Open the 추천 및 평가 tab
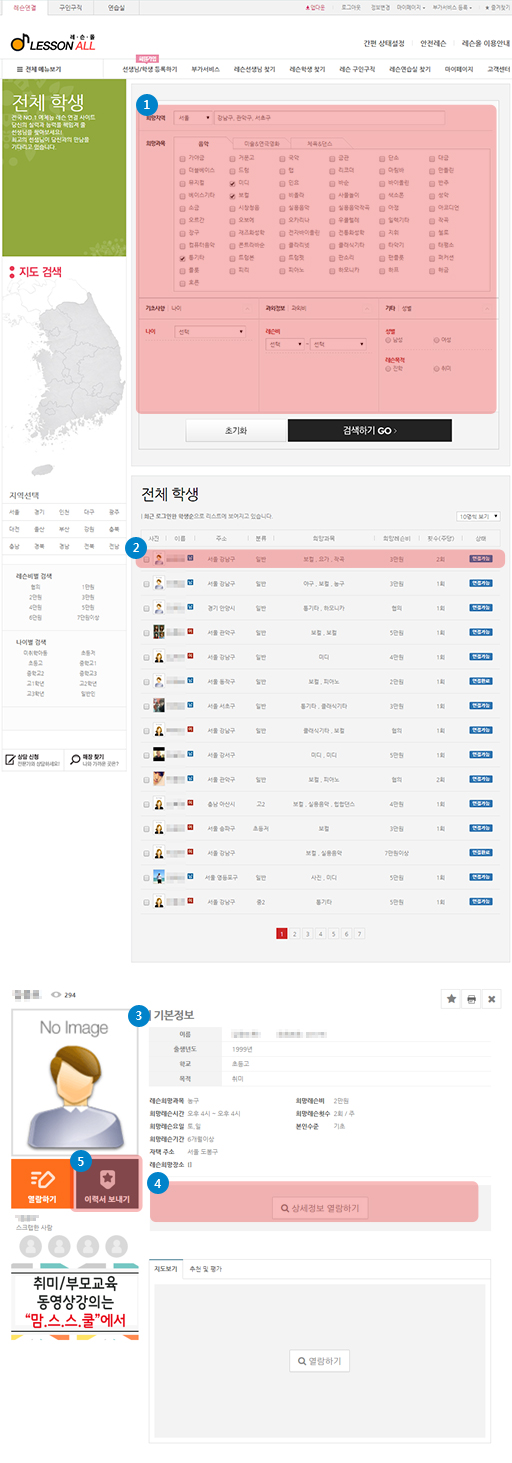512x1463 pixels. click(x=205, y=1267)
